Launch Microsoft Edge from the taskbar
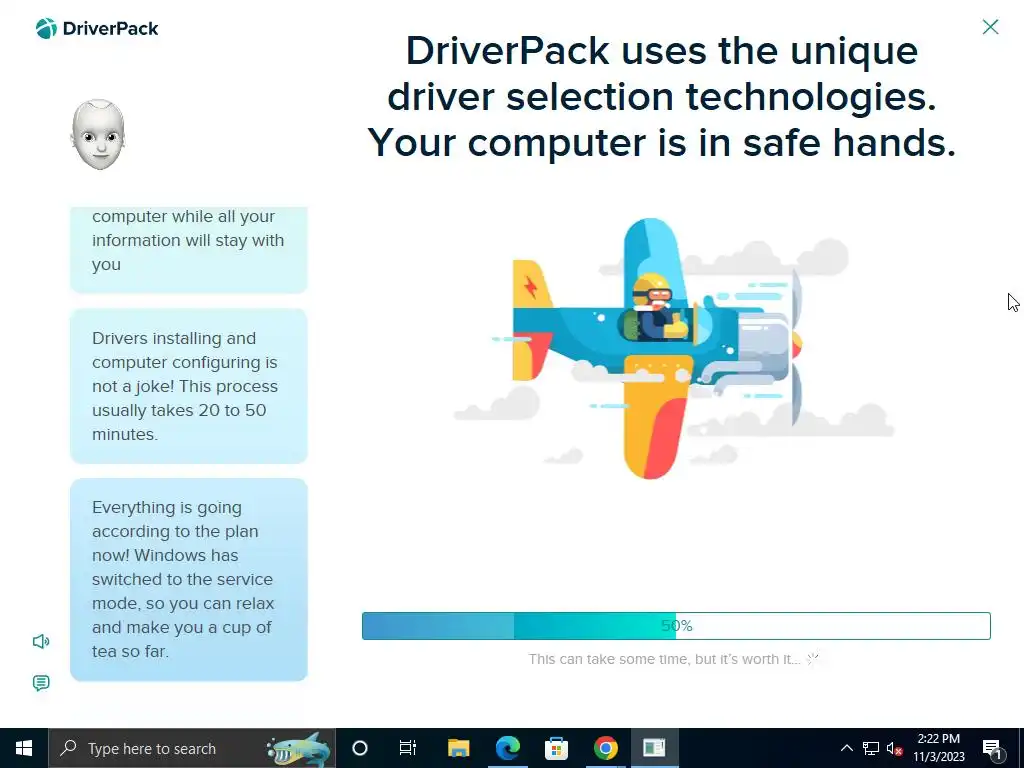The height and width of the screenshot is (768, 1024). [507, 748]
